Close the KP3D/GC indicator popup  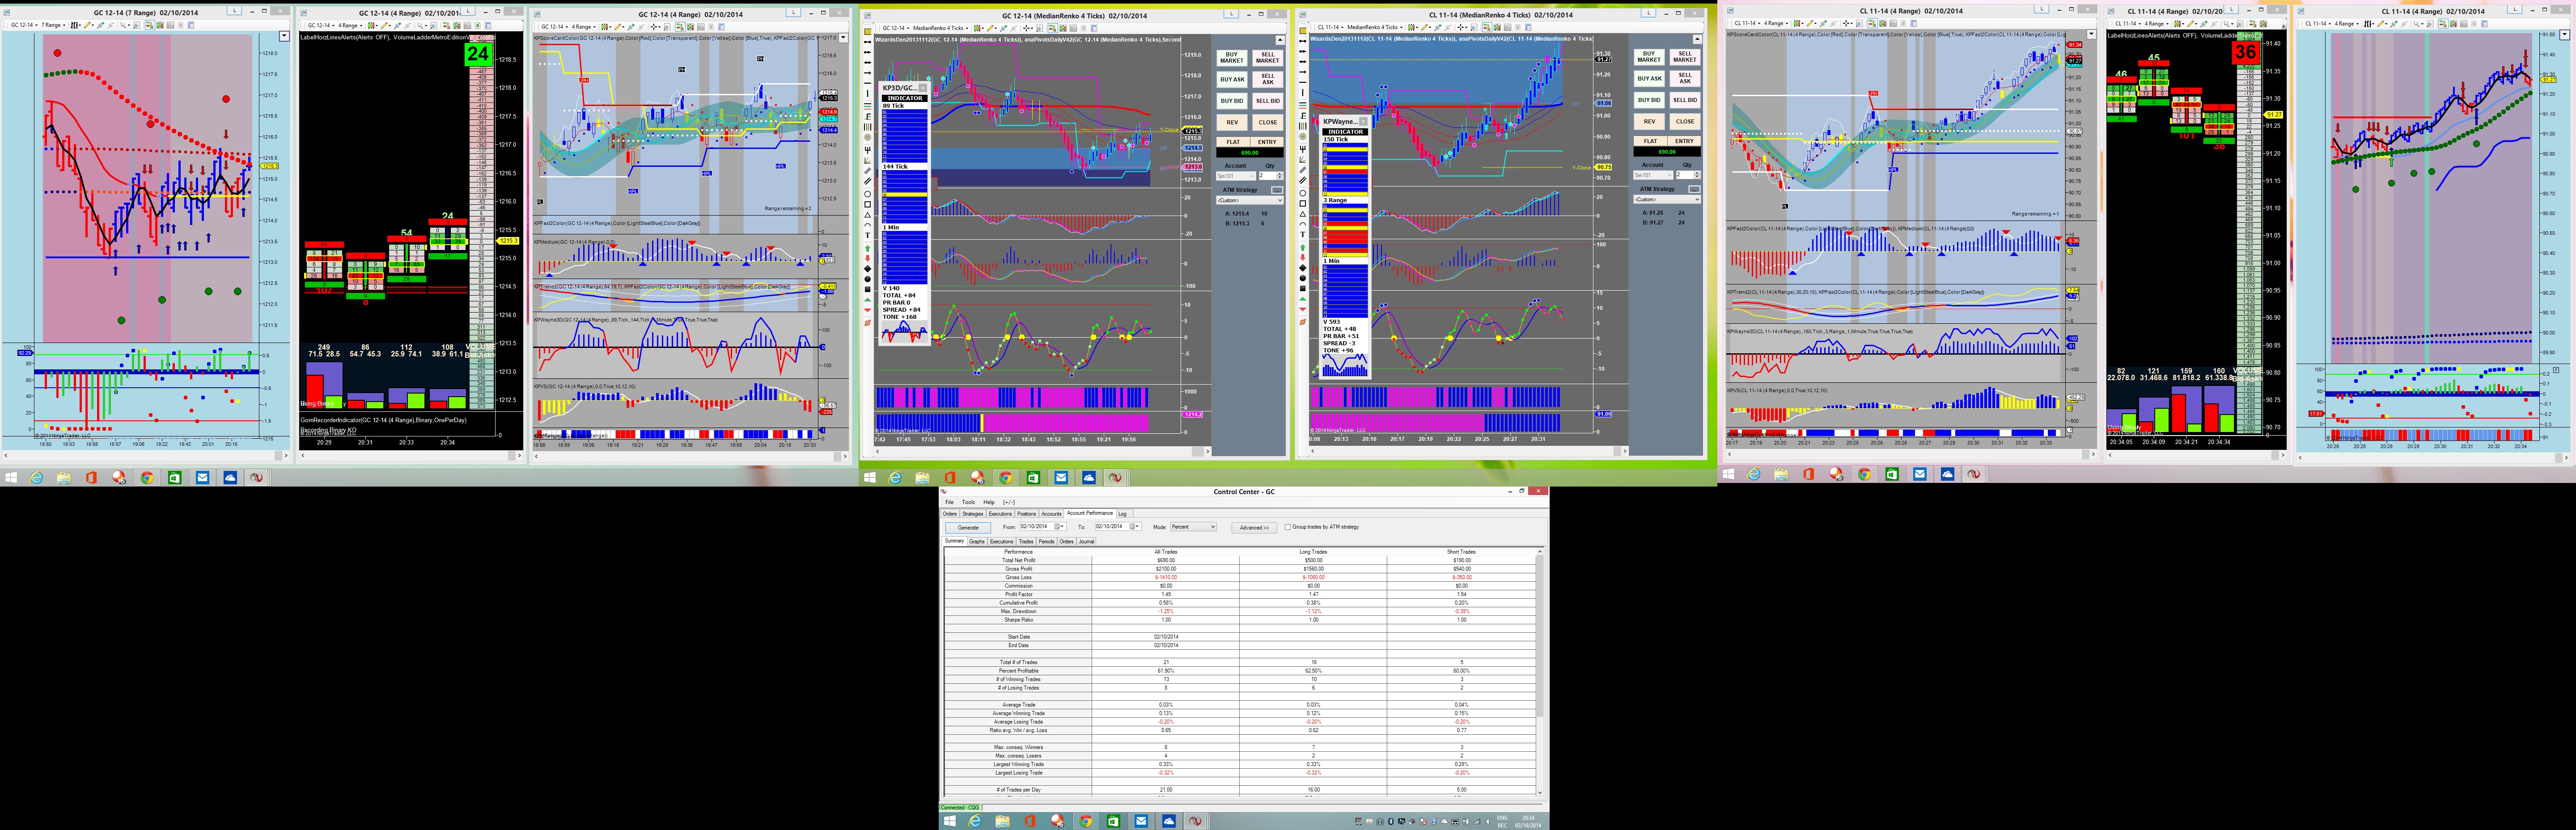[x=923, y=88]
